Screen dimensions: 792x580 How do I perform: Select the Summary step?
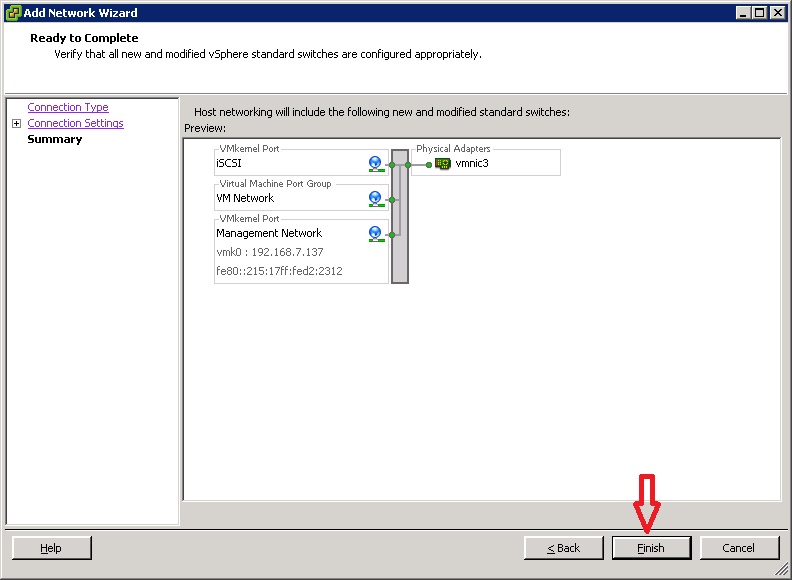[x=55, y=139]
